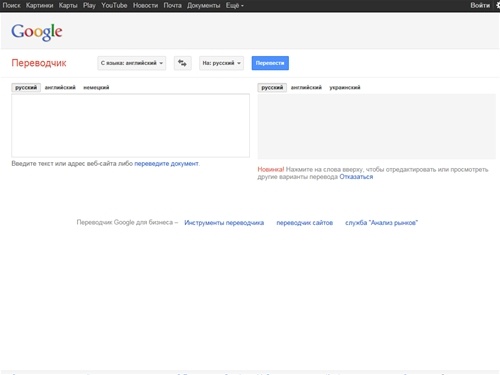Open 'переводчик сайтов' footer link
The width and height of the screenshot is (500, 375).
pyautogui.click(x=305, y=223)
